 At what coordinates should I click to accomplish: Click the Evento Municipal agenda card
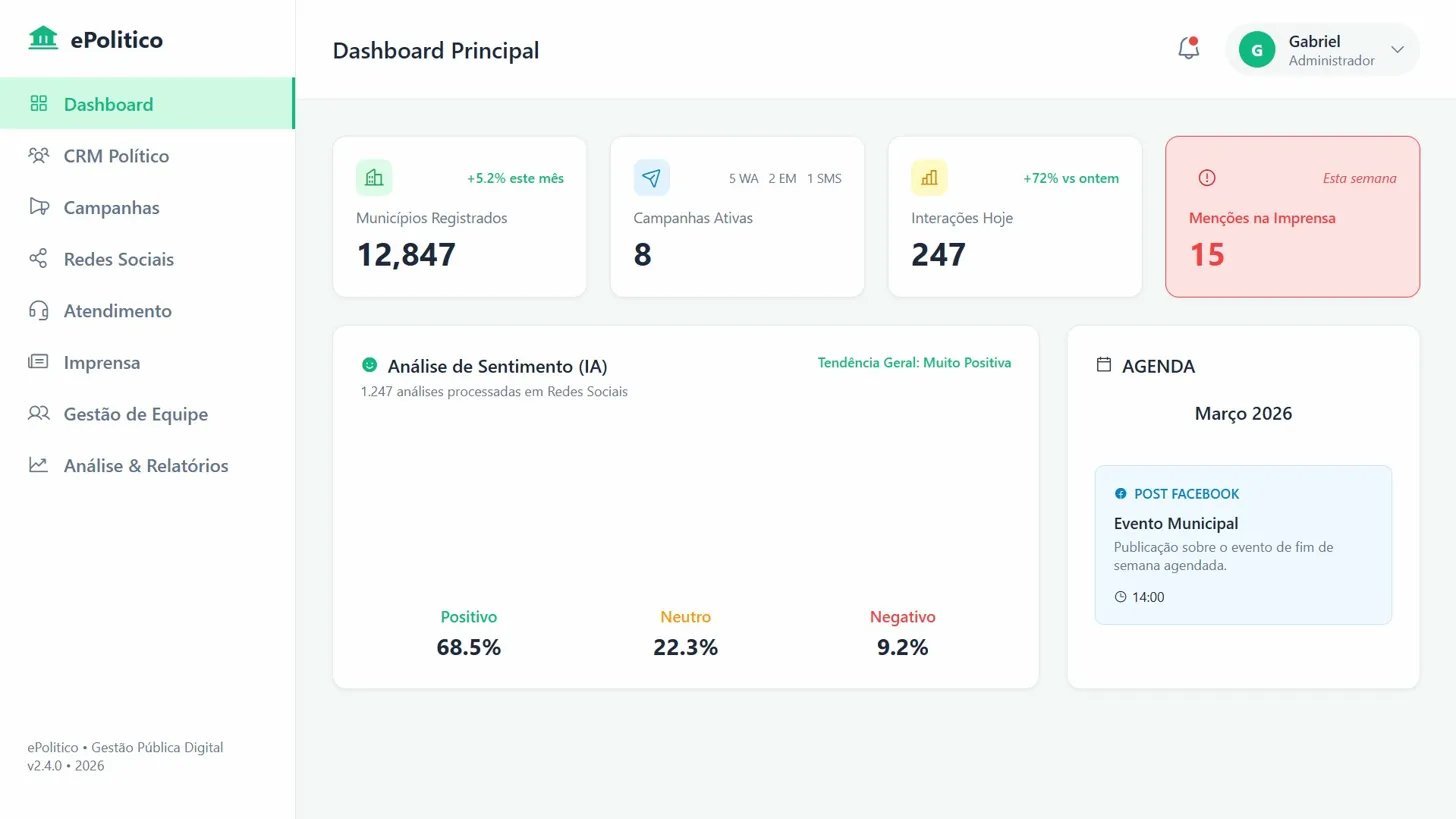pyautogui.click(x=1243, y=544)
